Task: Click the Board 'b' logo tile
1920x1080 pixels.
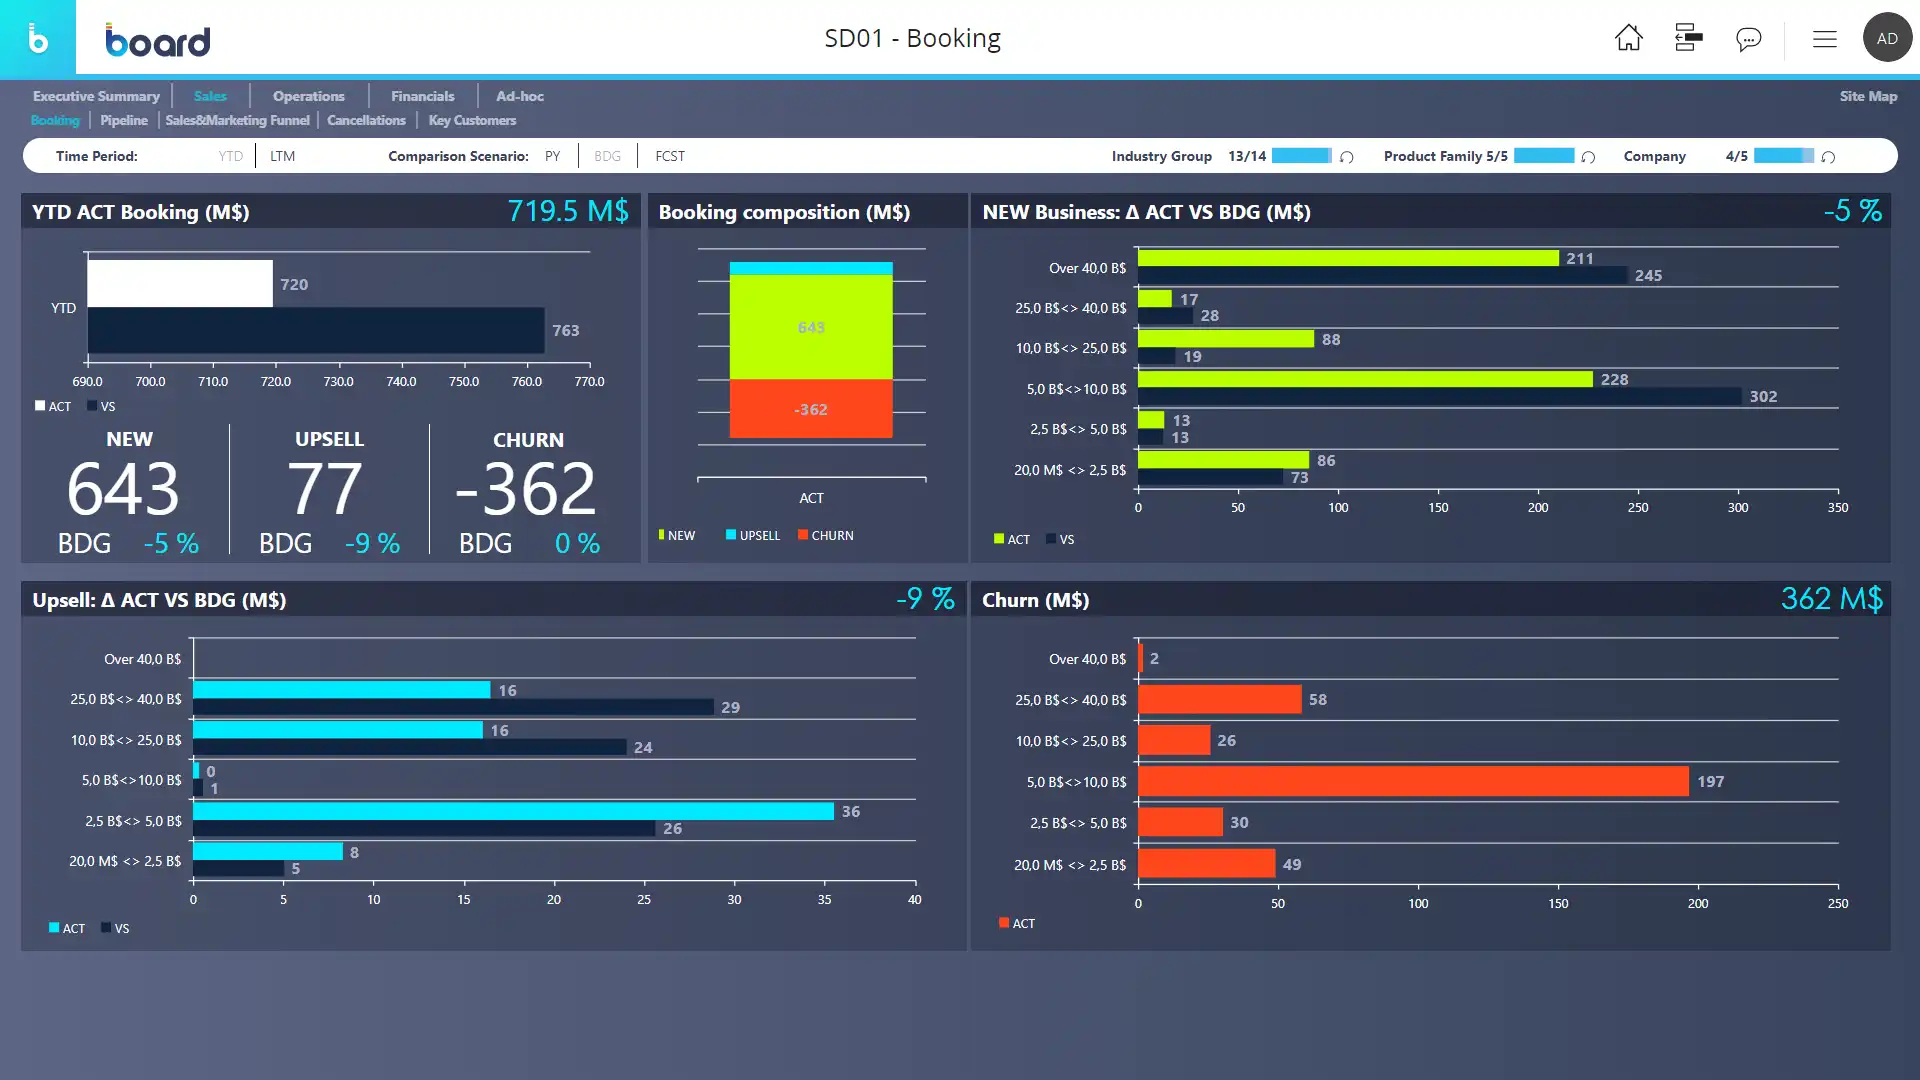Action: [37, 38]
